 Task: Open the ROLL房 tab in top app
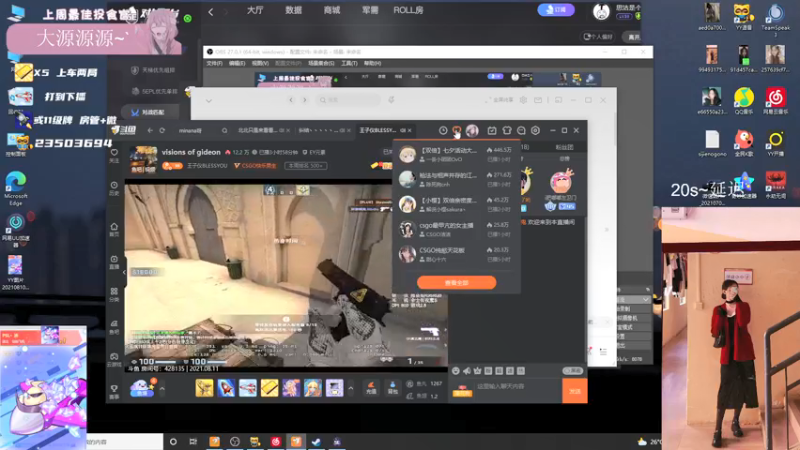click(408, 10)
